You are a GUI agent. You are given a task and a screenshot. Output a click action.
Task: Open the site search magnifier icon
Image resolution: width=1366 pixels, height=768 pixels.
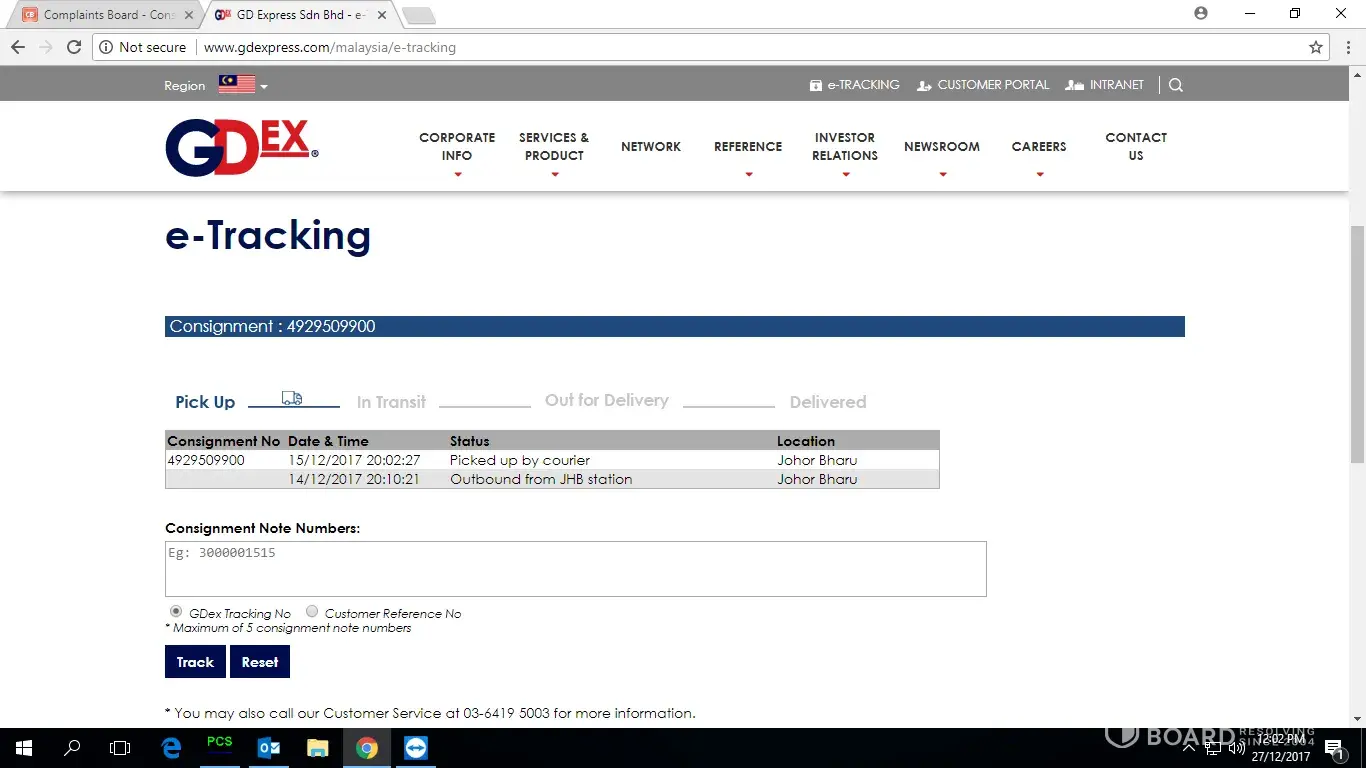[1176, 85]
